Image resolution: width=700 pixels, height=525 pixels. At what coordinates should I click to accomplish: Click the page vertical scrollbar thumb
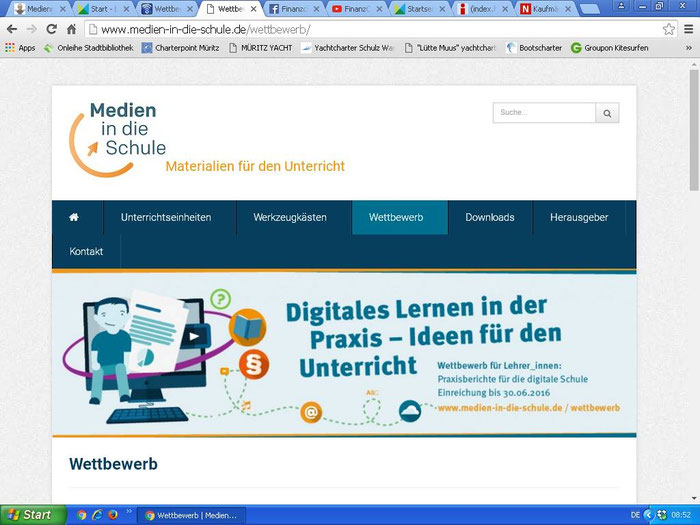693,129
